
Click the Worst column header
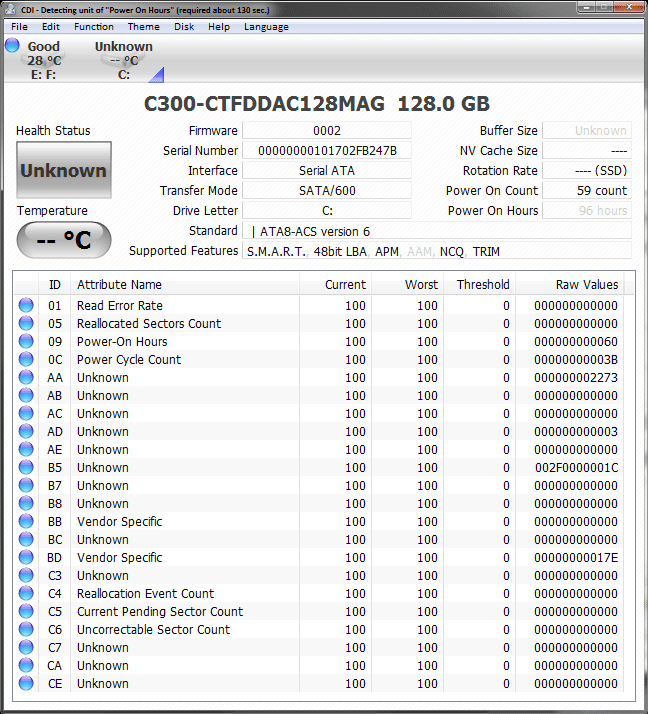click(x=407, y=285)
